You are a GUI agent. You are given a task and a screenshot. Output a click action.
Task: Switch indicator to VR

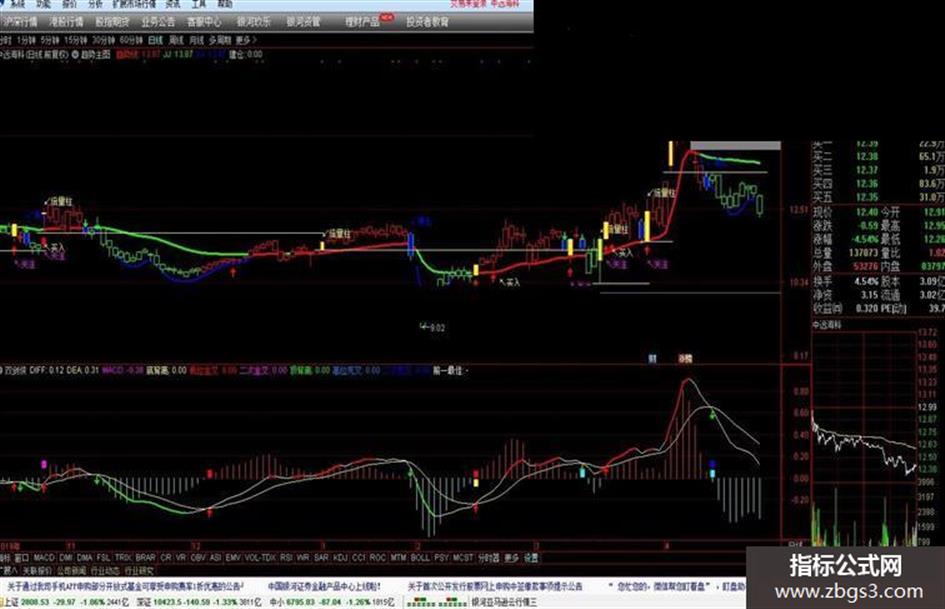(x=181, y=558)
